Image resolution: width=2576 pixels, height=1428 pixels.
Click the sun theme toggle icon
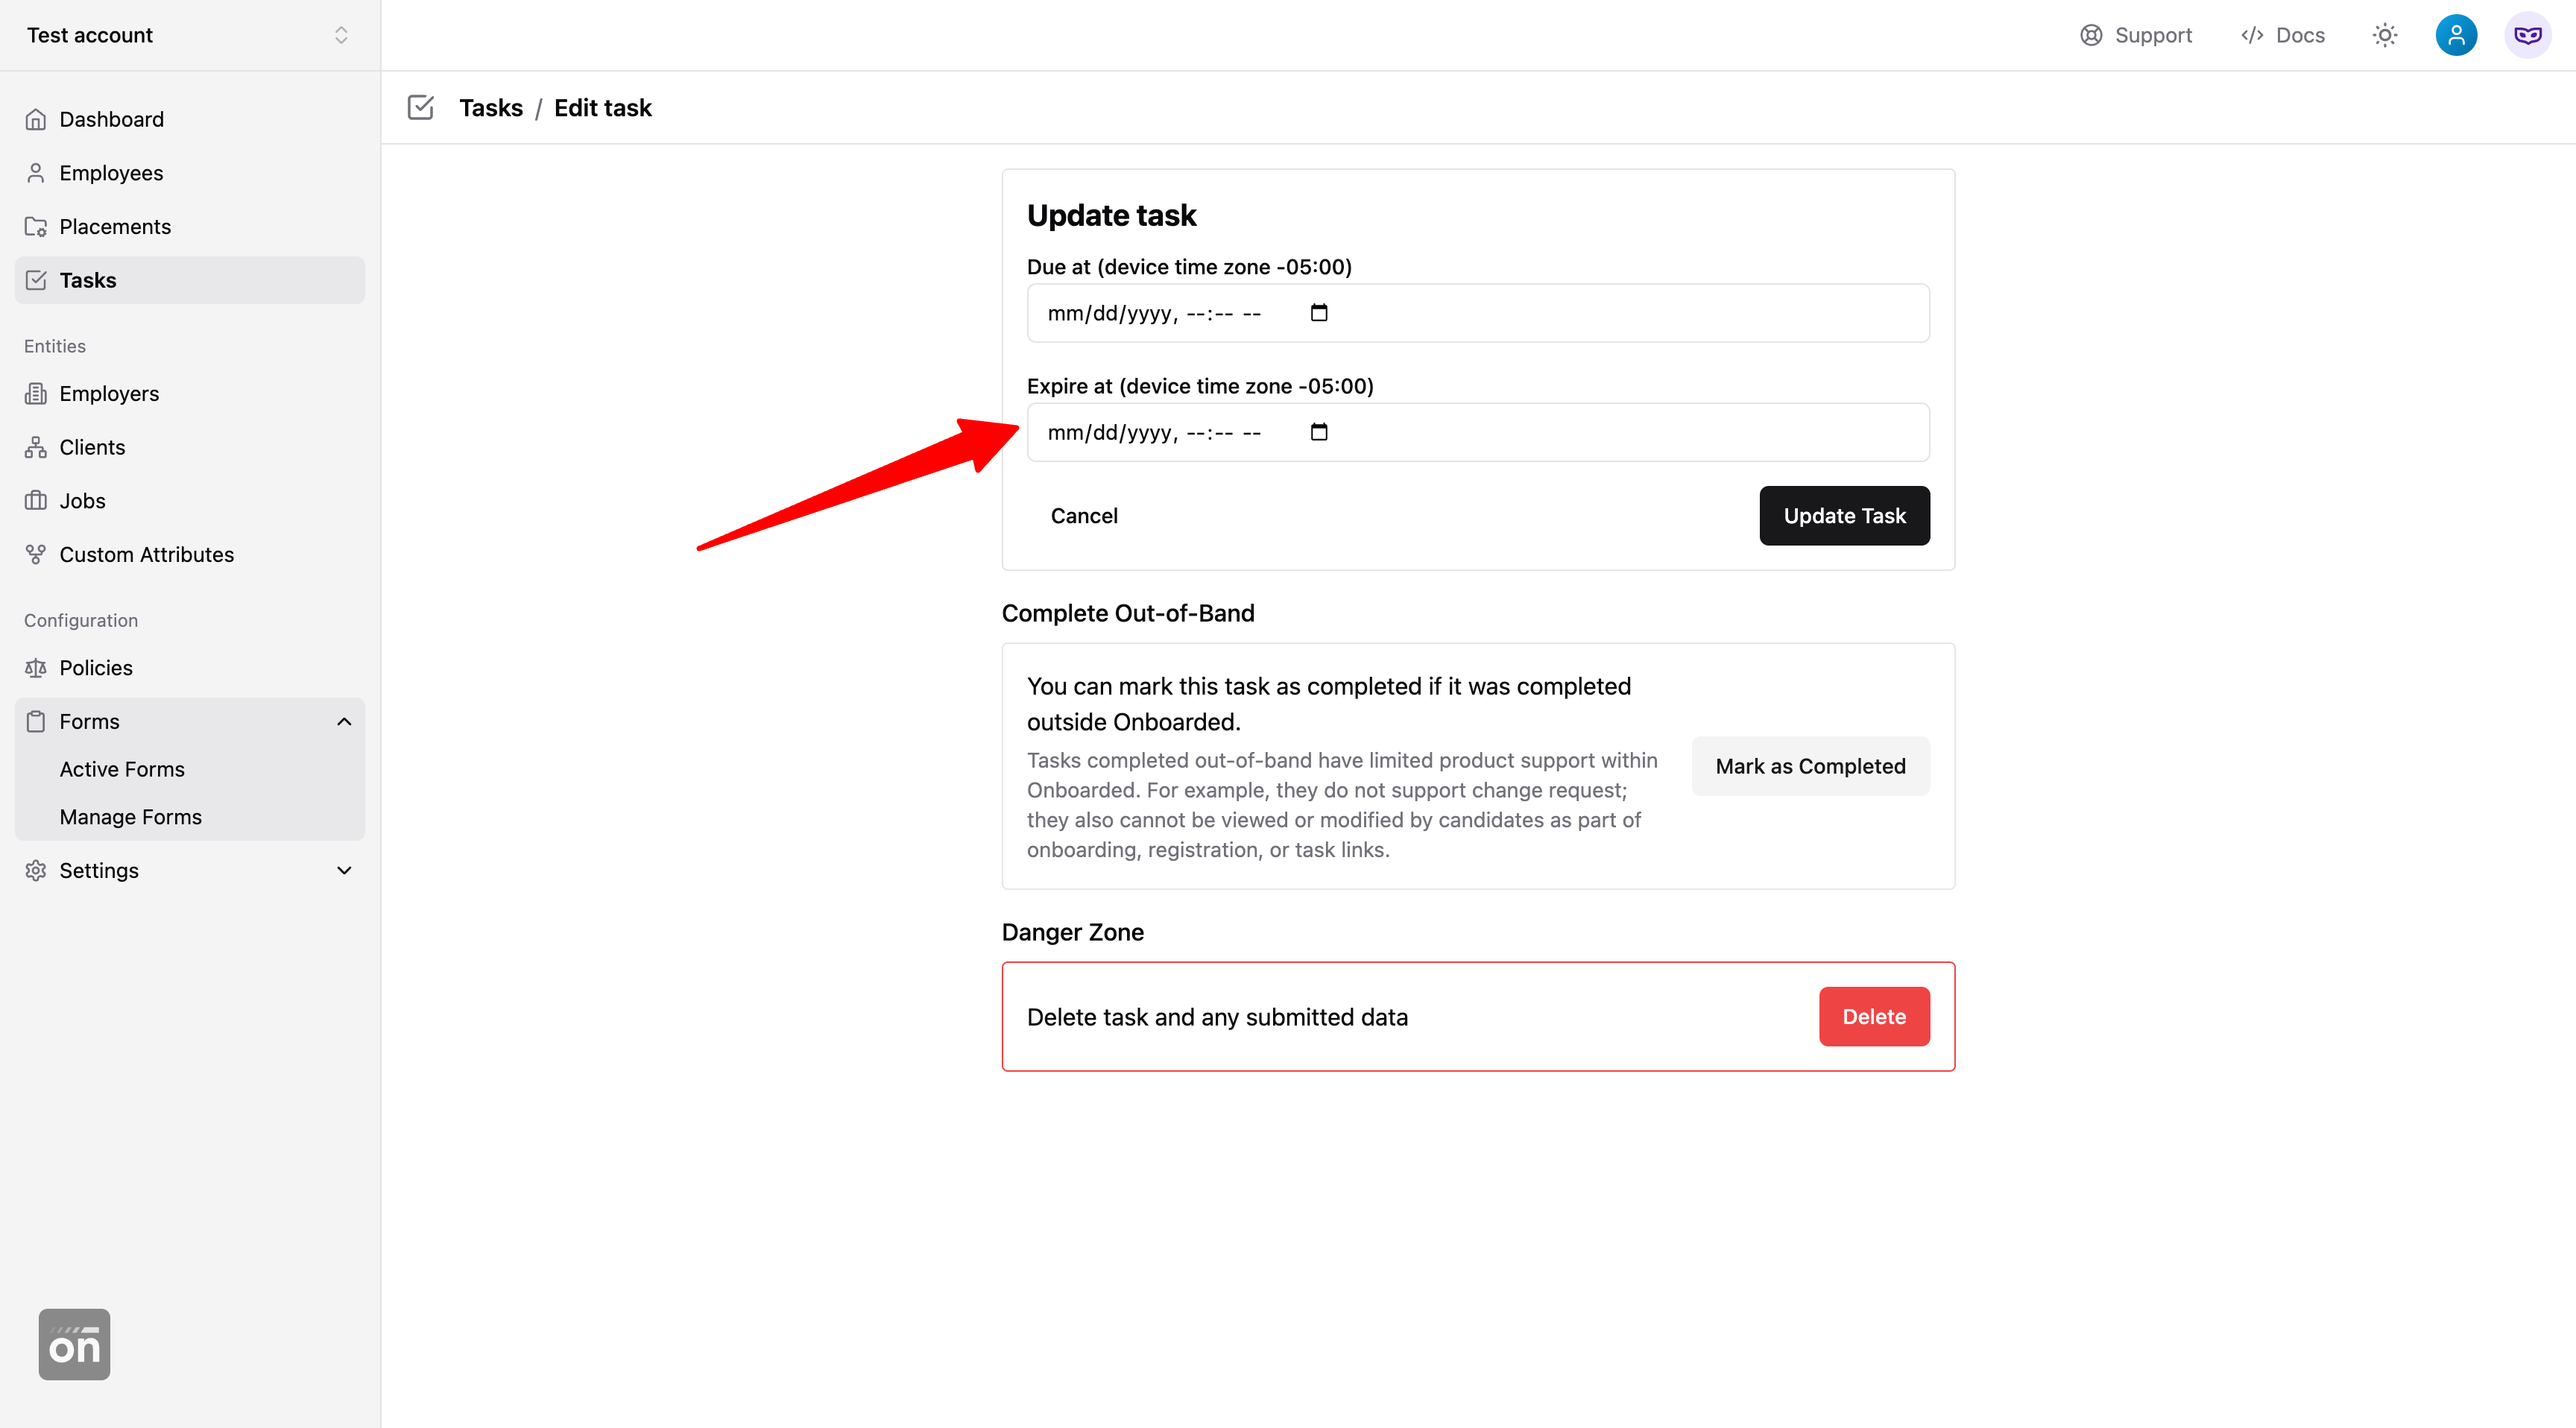click(x=2384, y=36)
